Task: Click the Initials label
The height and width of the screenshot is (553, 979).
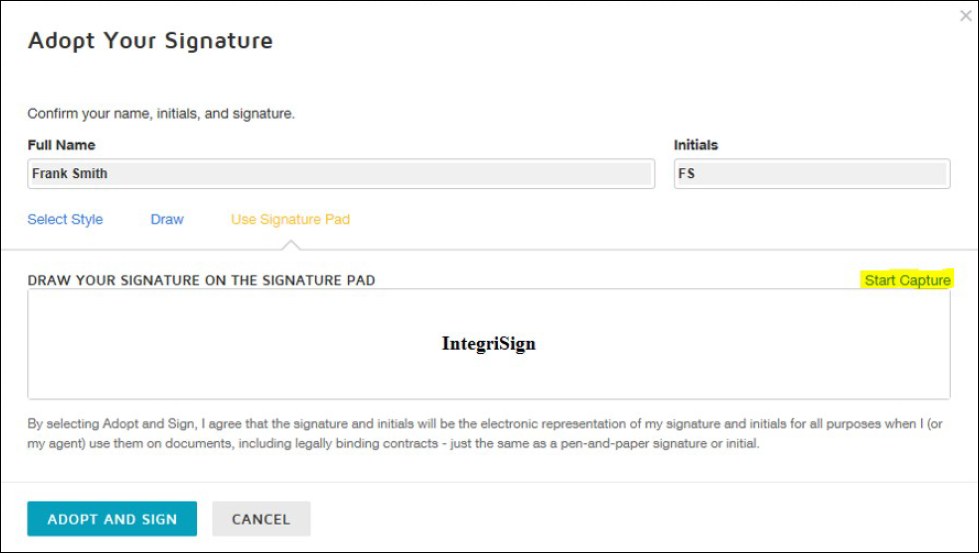Action: coord(696,145)
